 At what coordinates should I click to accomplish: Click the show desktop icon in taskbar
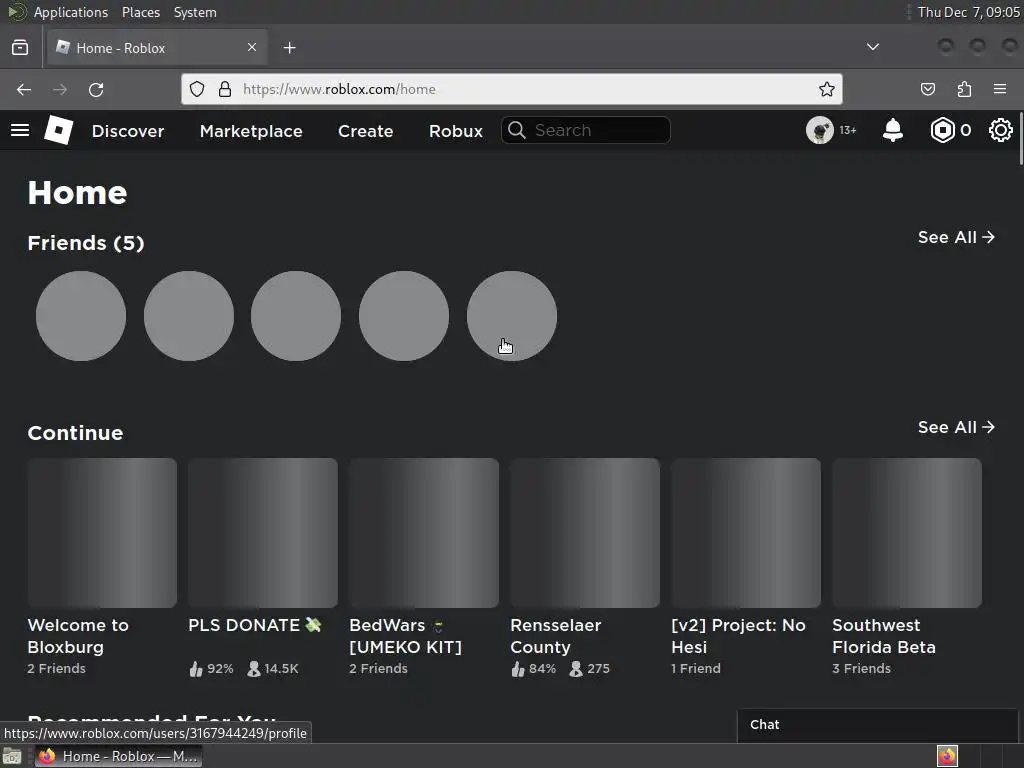[12, 756]
